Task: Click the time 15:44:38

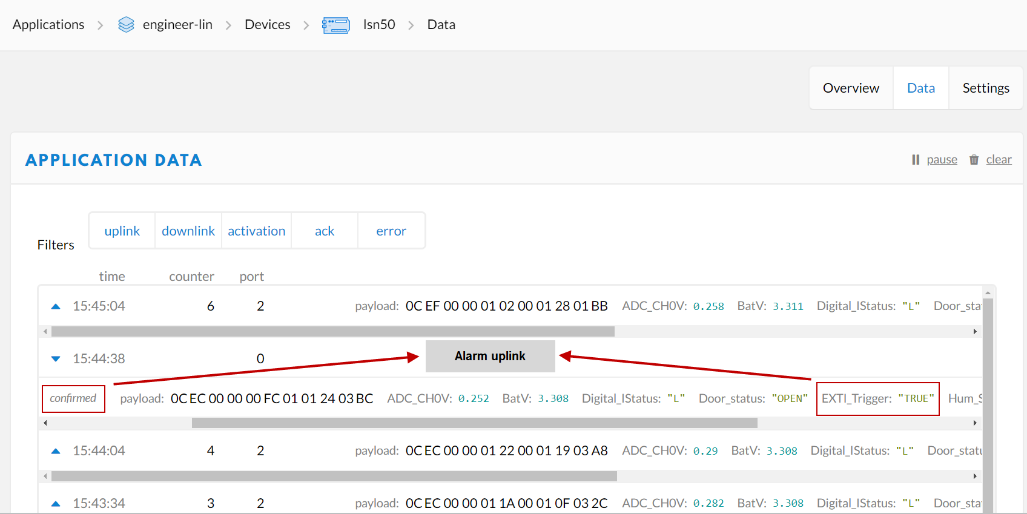Action: 99,358
